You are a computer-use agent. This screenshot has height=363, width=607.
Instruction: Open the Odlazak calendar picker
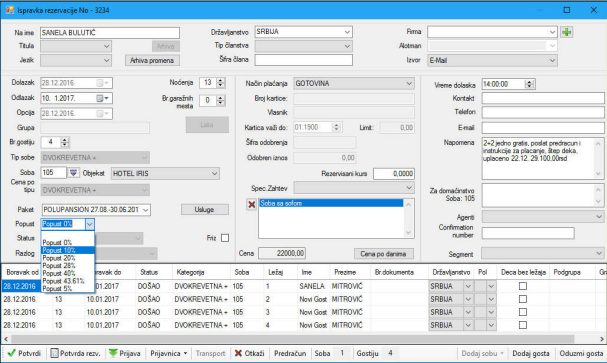103,98
